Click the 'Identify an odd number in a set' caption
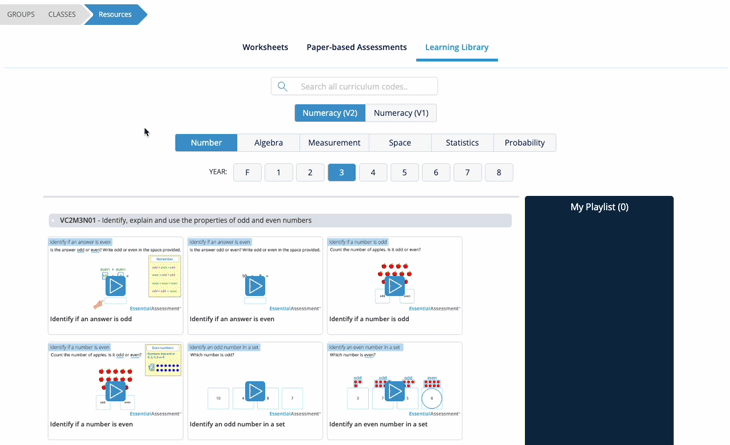 pos(237,424)
